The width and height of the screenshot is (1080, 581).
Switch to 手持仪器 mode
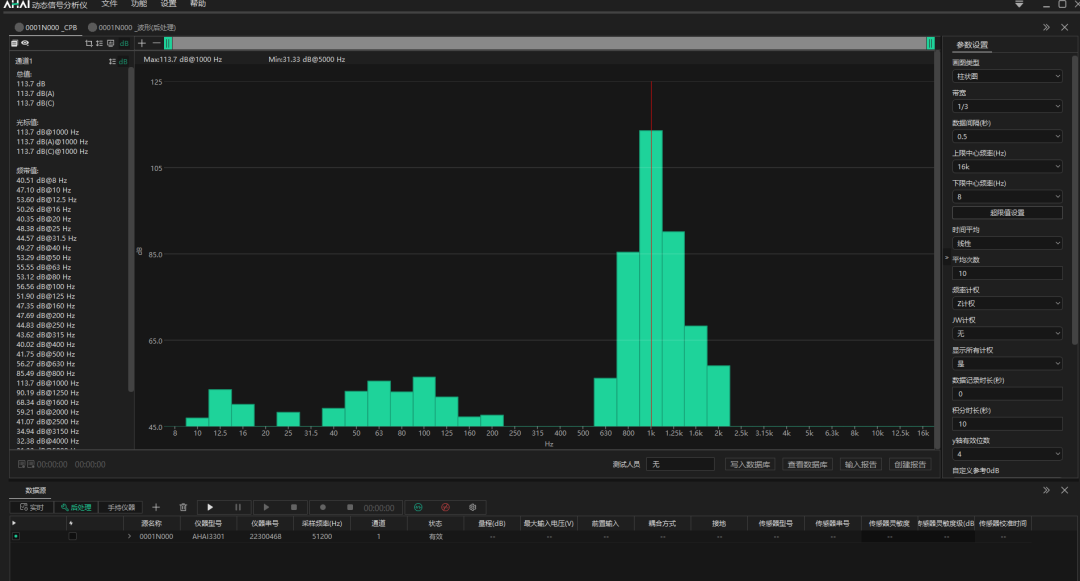tap(121, 507)
